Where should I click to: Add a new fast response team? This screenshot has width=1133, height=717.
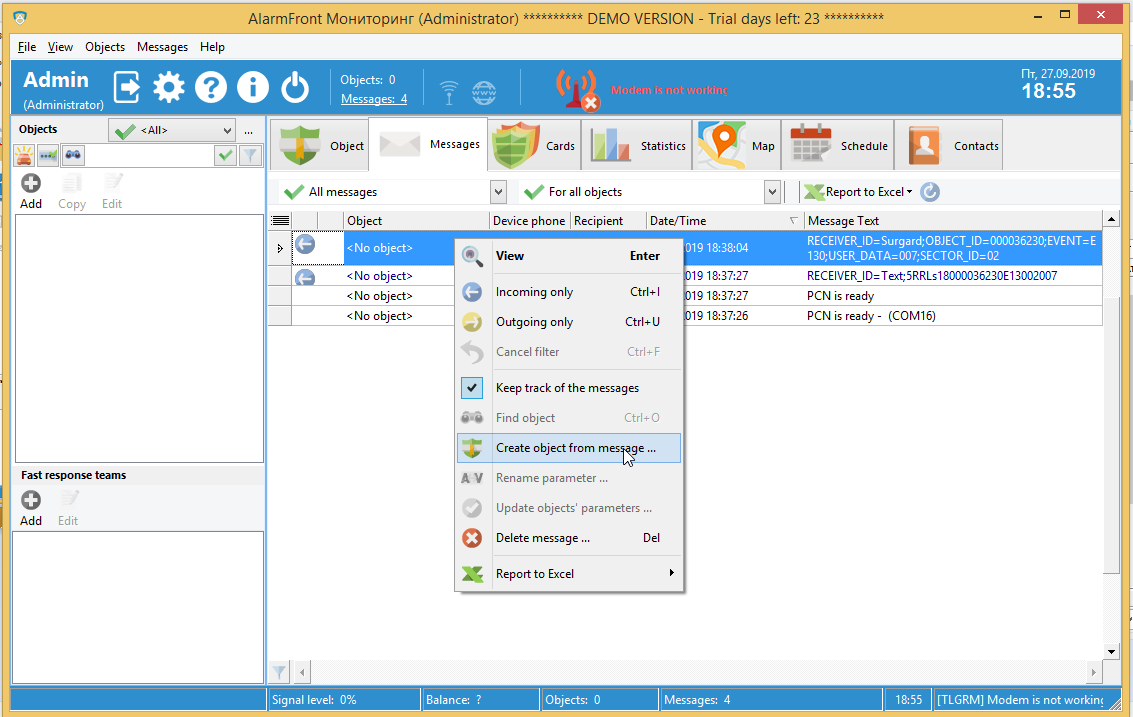tap(30, 508)
